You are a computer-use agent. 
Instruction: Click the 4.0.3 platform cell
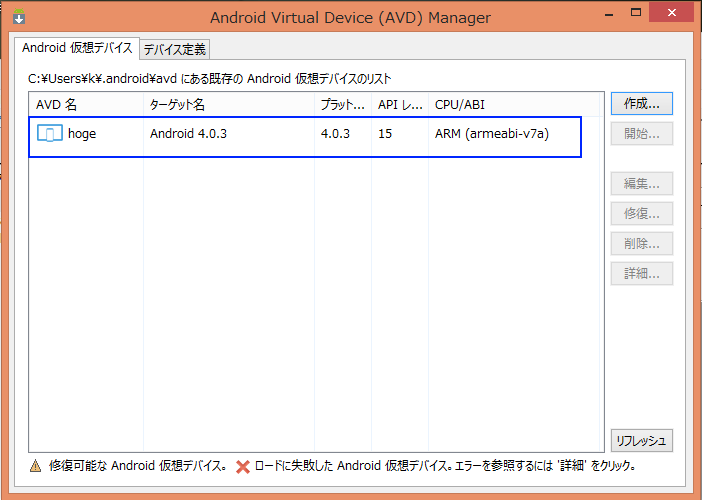click(x=335, y=134)
